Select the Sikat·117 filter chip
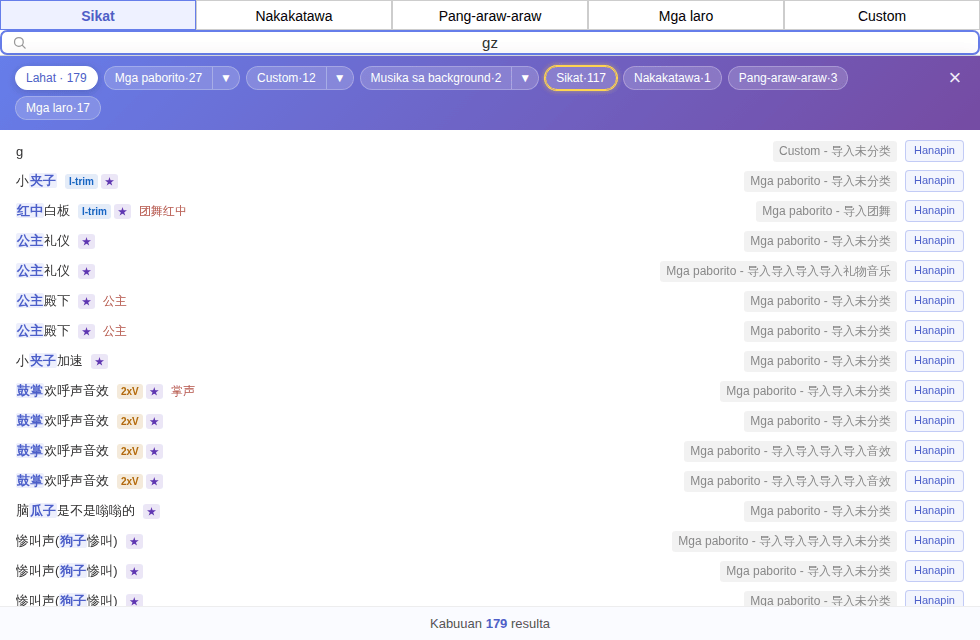Viewport: 980px width, 640px height. point(581,78)
